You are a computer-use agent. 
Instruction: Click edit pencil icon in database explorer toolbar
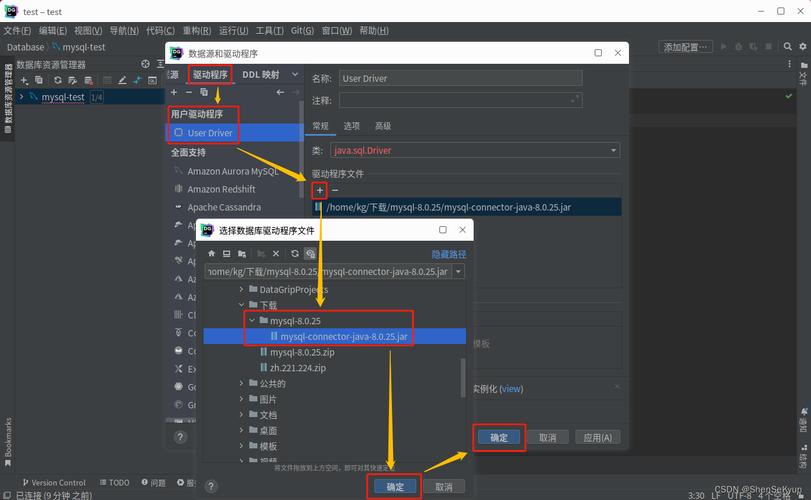click(122, 80)
